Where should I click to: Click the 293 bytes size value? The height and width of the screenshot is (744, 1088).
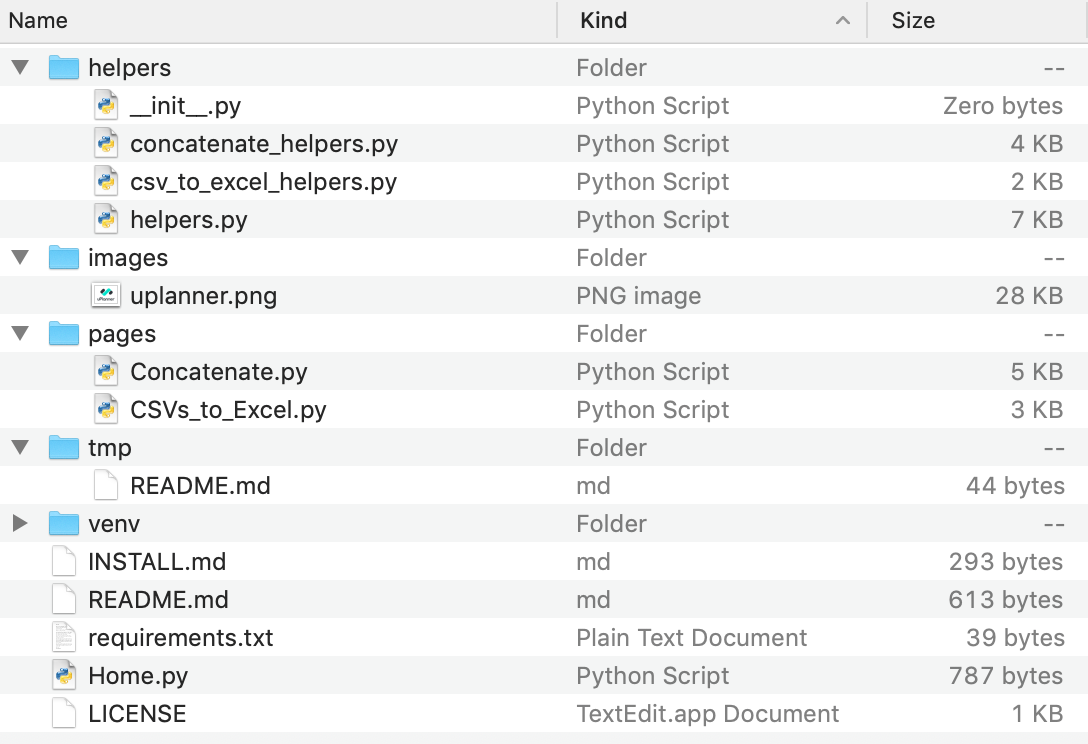1005,561
